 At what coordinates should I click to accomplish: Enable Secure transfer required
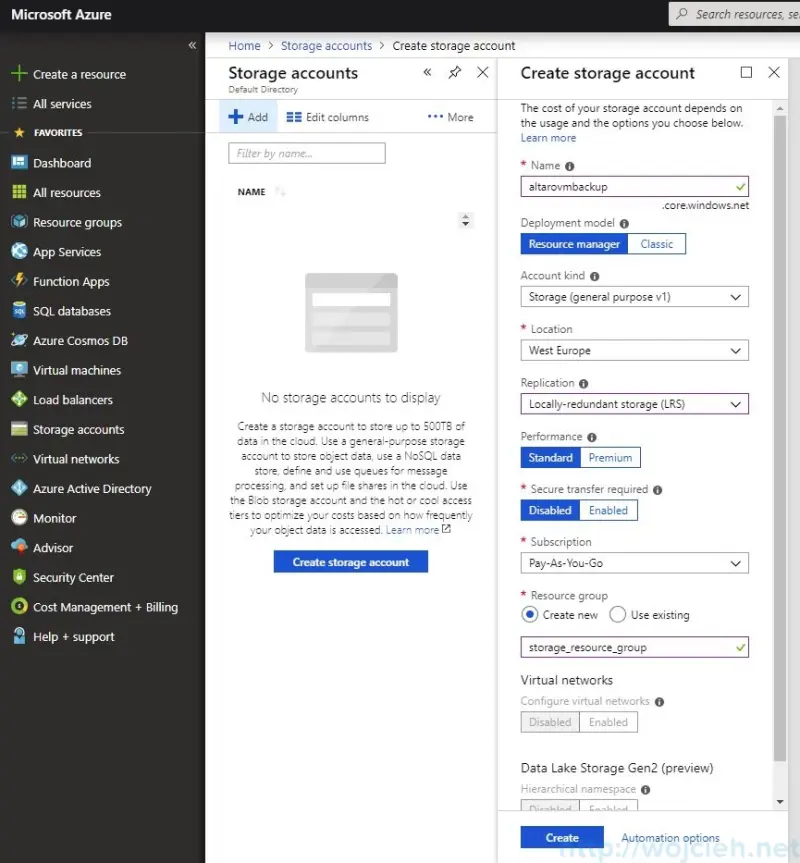tap(608, 510)
